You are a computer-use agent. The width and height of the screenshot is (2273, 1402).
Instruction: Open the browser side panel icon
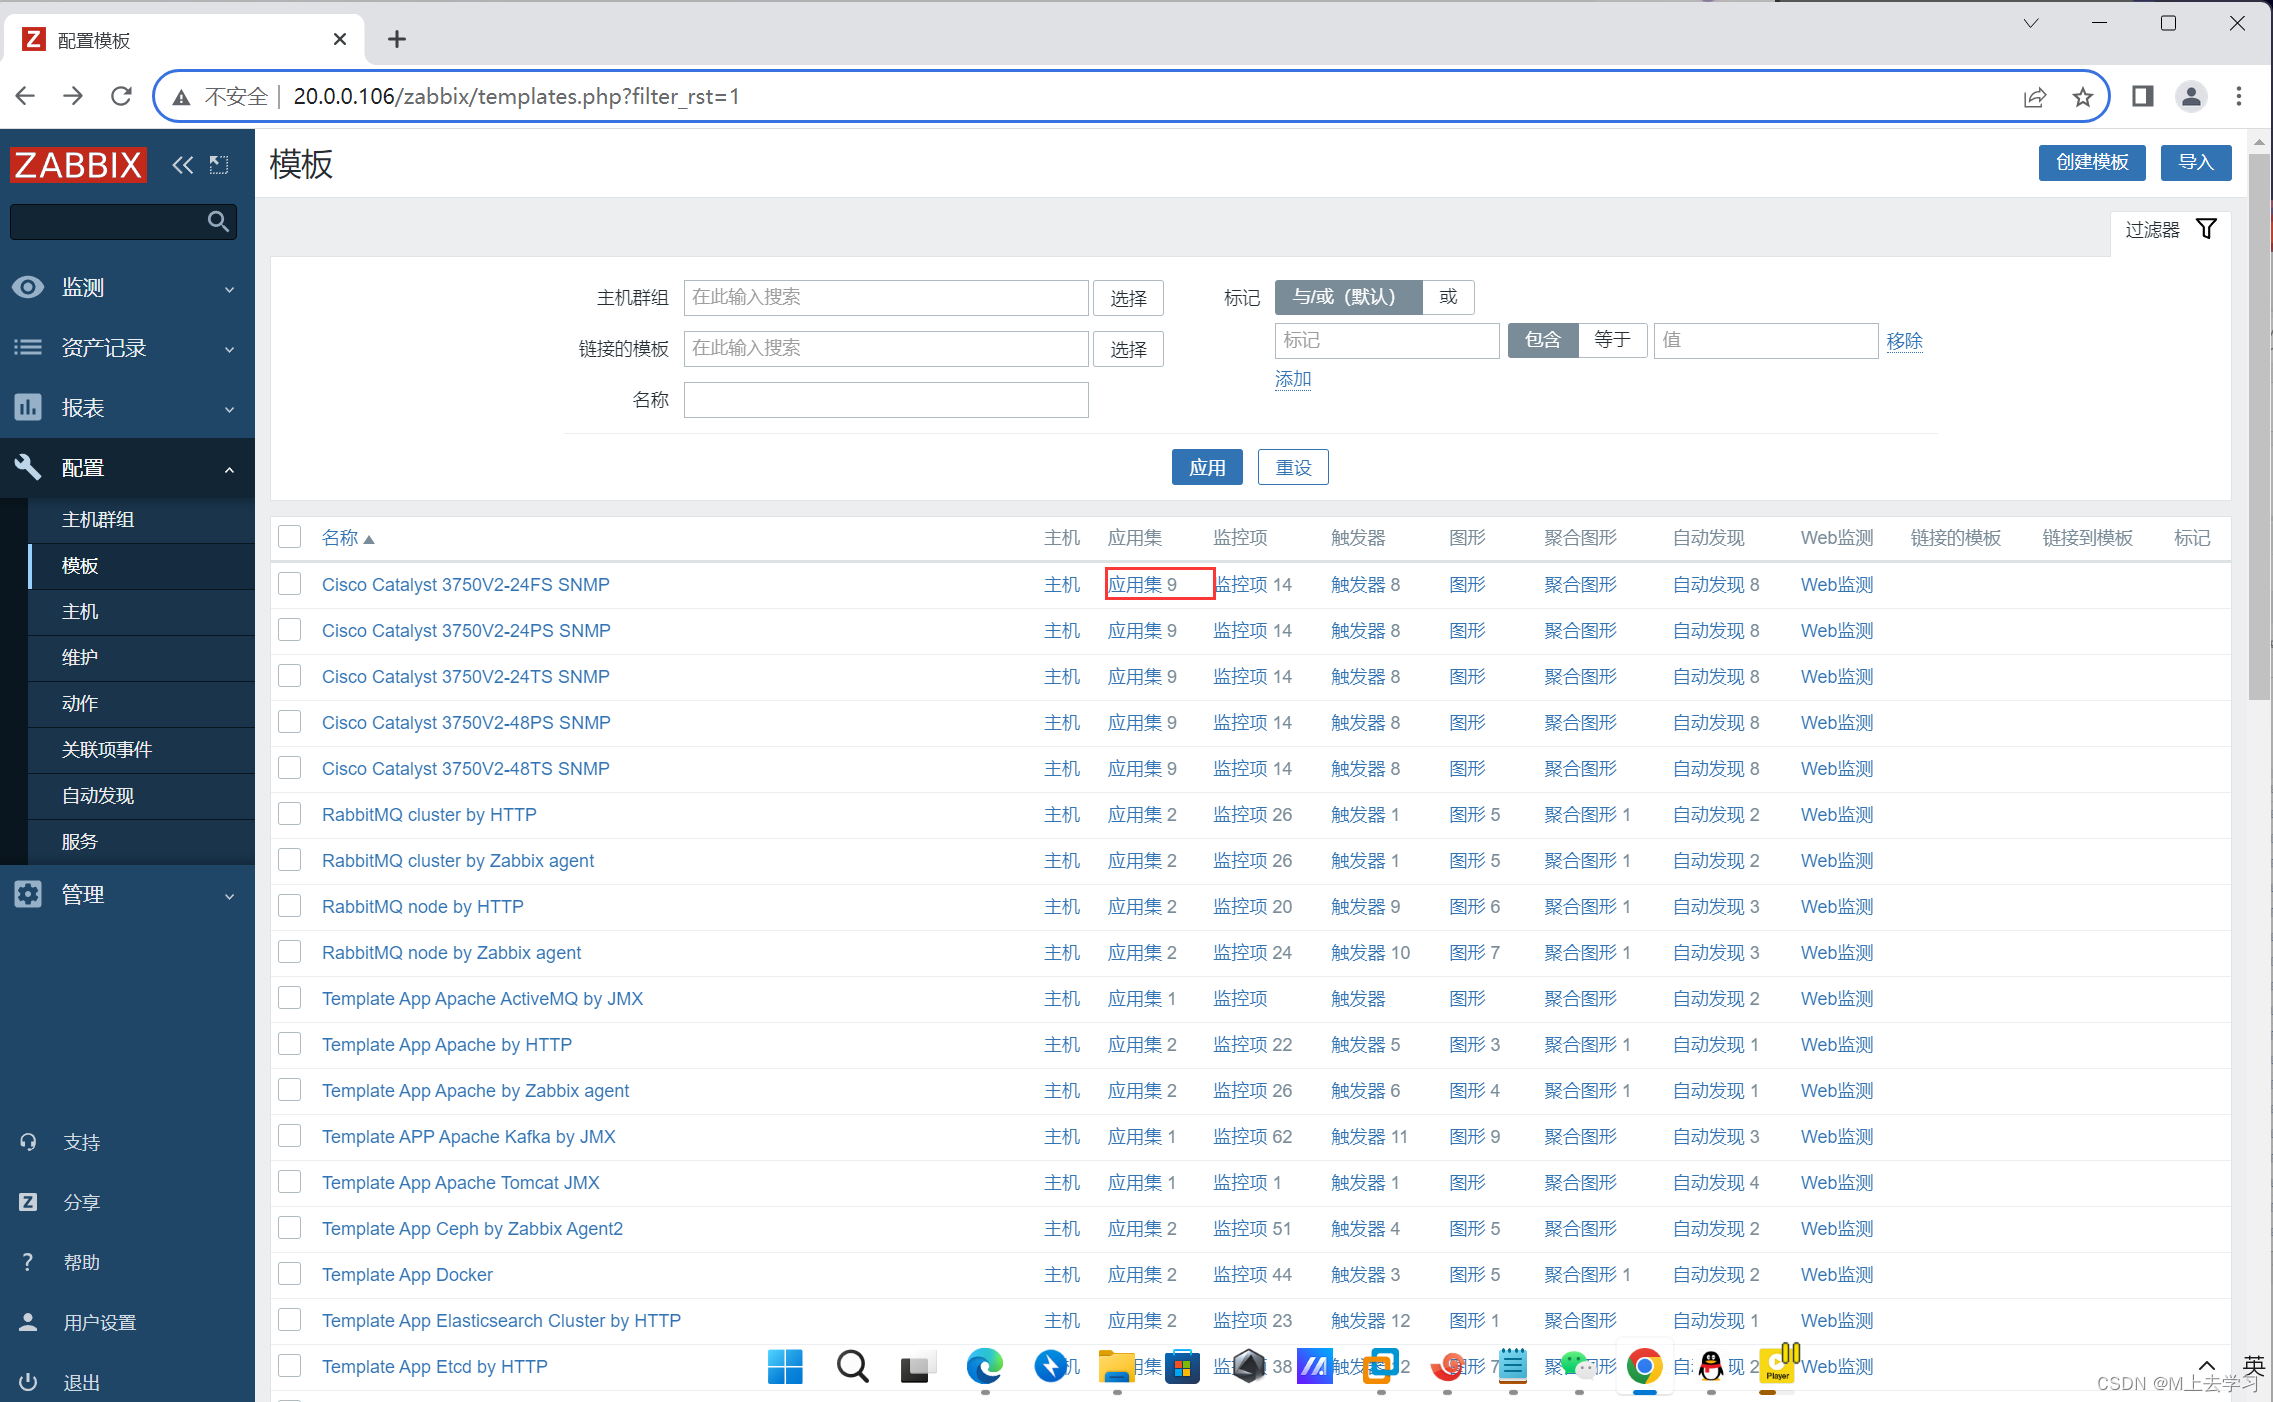(x=2142, y=96)
